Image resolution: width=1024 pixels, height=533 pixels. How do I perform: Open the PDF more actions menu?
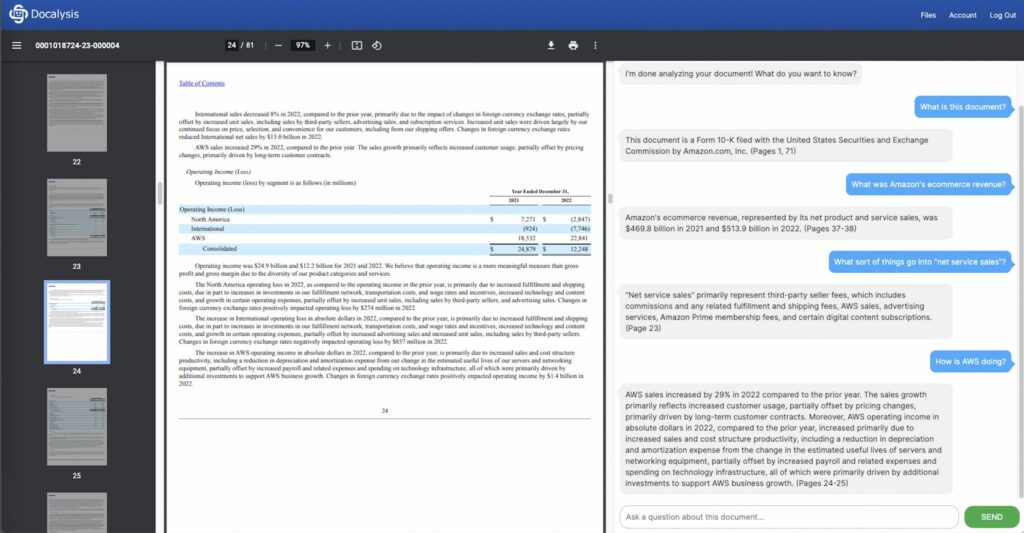(595, 45)
